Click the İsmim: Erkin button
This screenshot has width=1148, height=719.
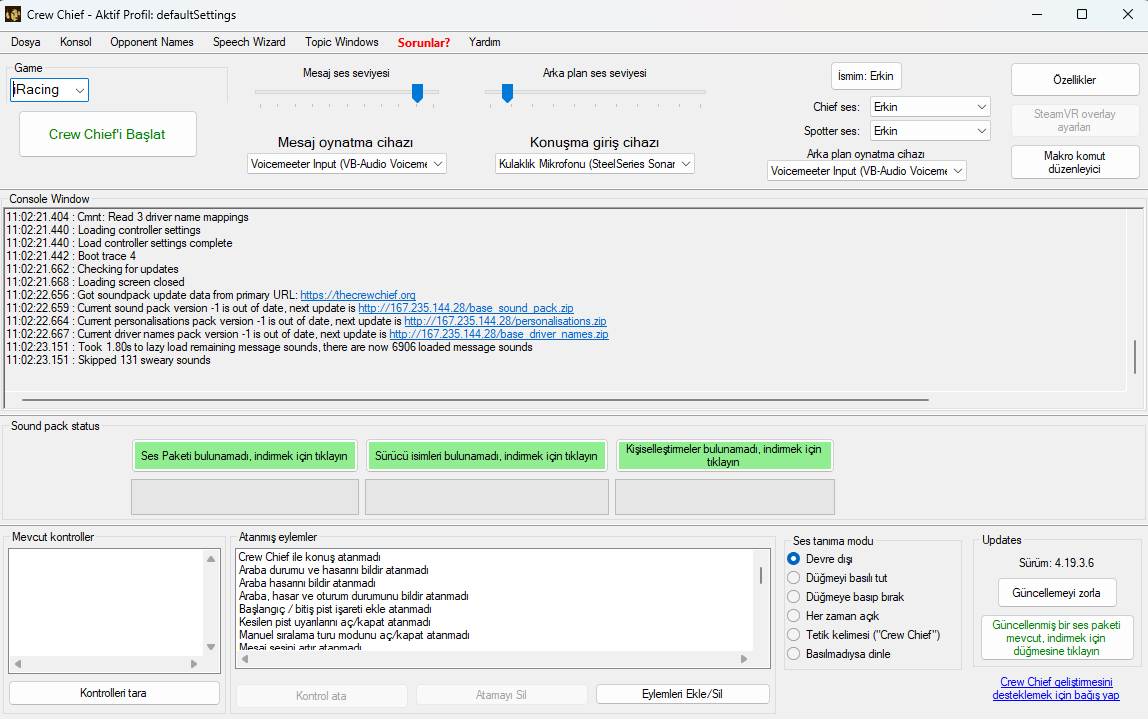pos(866,76)
